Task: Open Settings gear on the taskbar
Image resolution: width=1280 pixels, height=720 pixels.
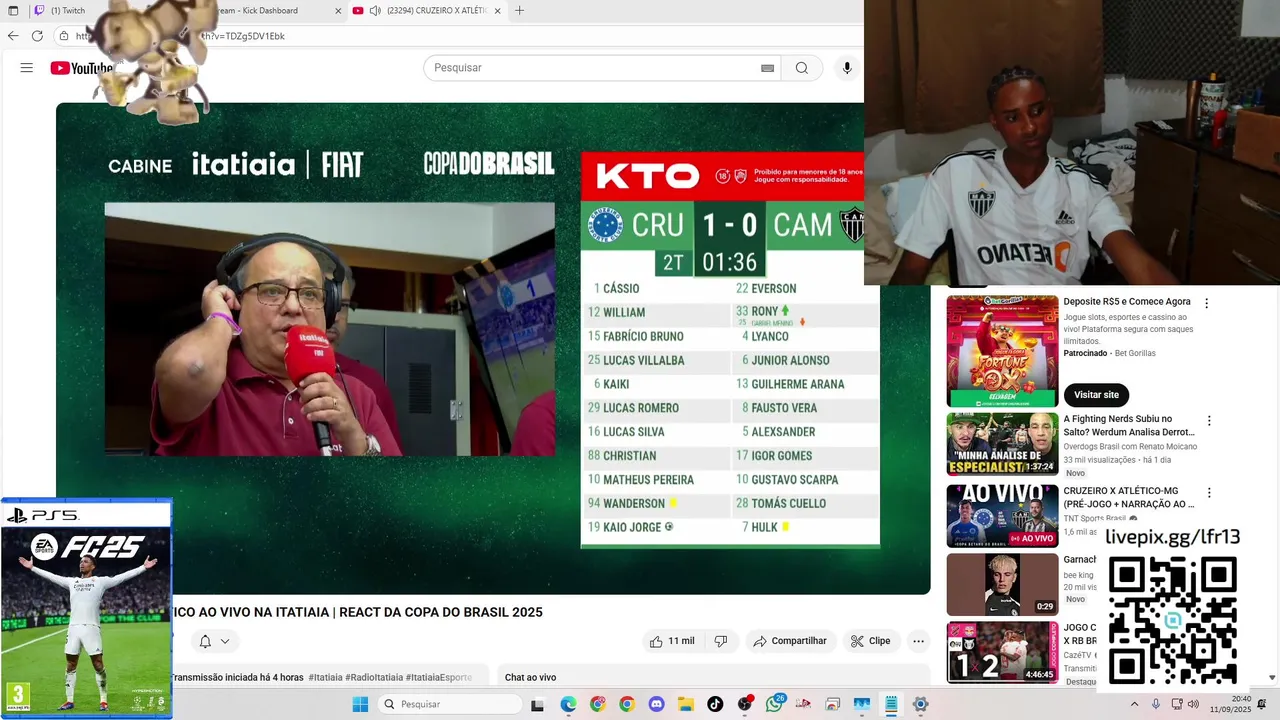Action: point(921,704)
